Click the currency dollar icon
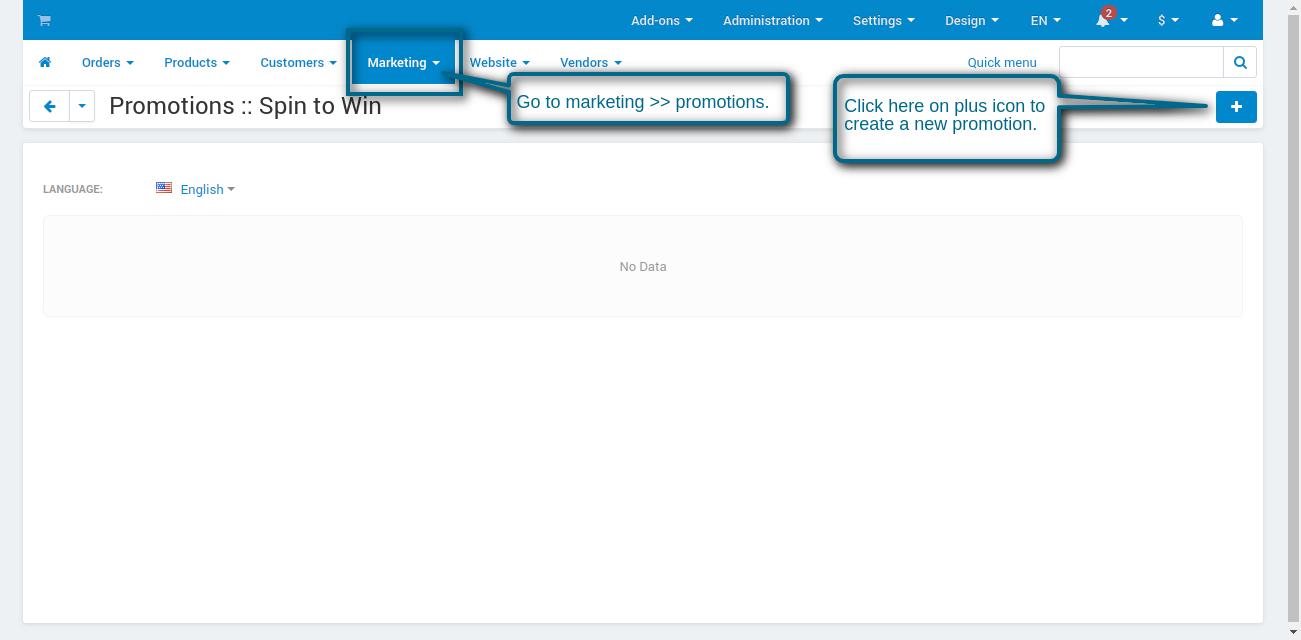 click(x=1163, y=20)
